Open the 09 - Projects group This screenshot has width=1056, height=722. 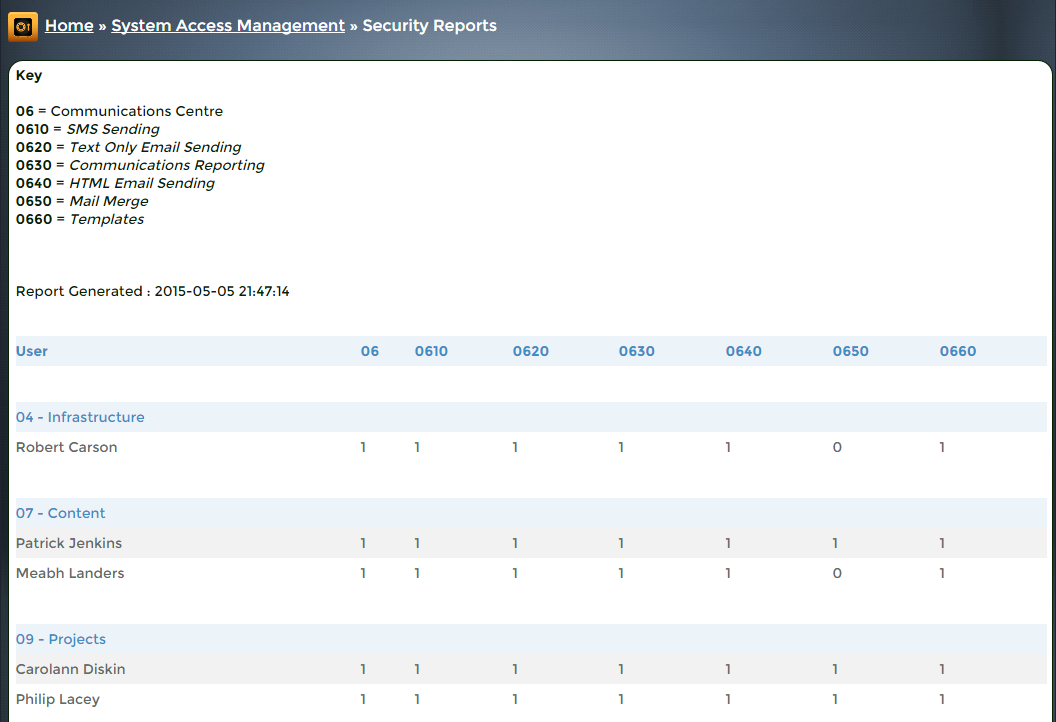pyautogui.click(x=60, y=639)
